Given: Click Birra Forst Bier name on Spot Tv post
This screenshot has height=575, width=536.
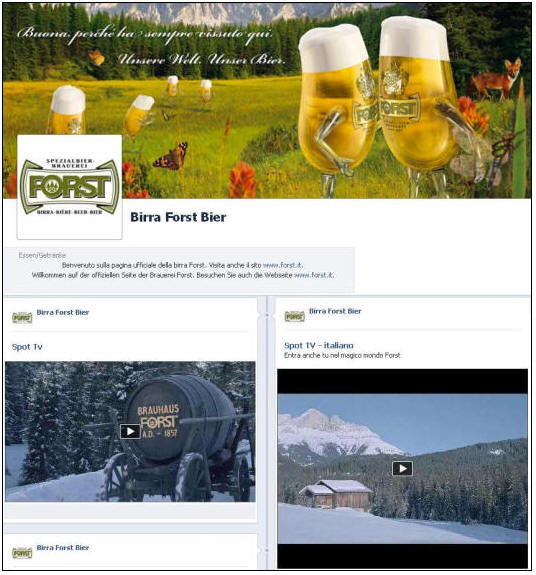Looking at the screenshot, I should click(63, 312).
